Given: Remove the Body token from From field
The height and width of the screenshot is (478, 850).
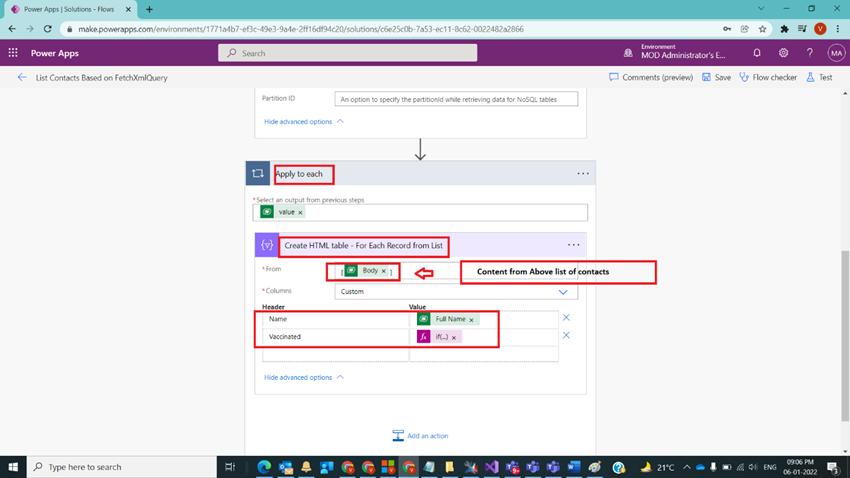Looking at the screenshot, I should point(383,271).
